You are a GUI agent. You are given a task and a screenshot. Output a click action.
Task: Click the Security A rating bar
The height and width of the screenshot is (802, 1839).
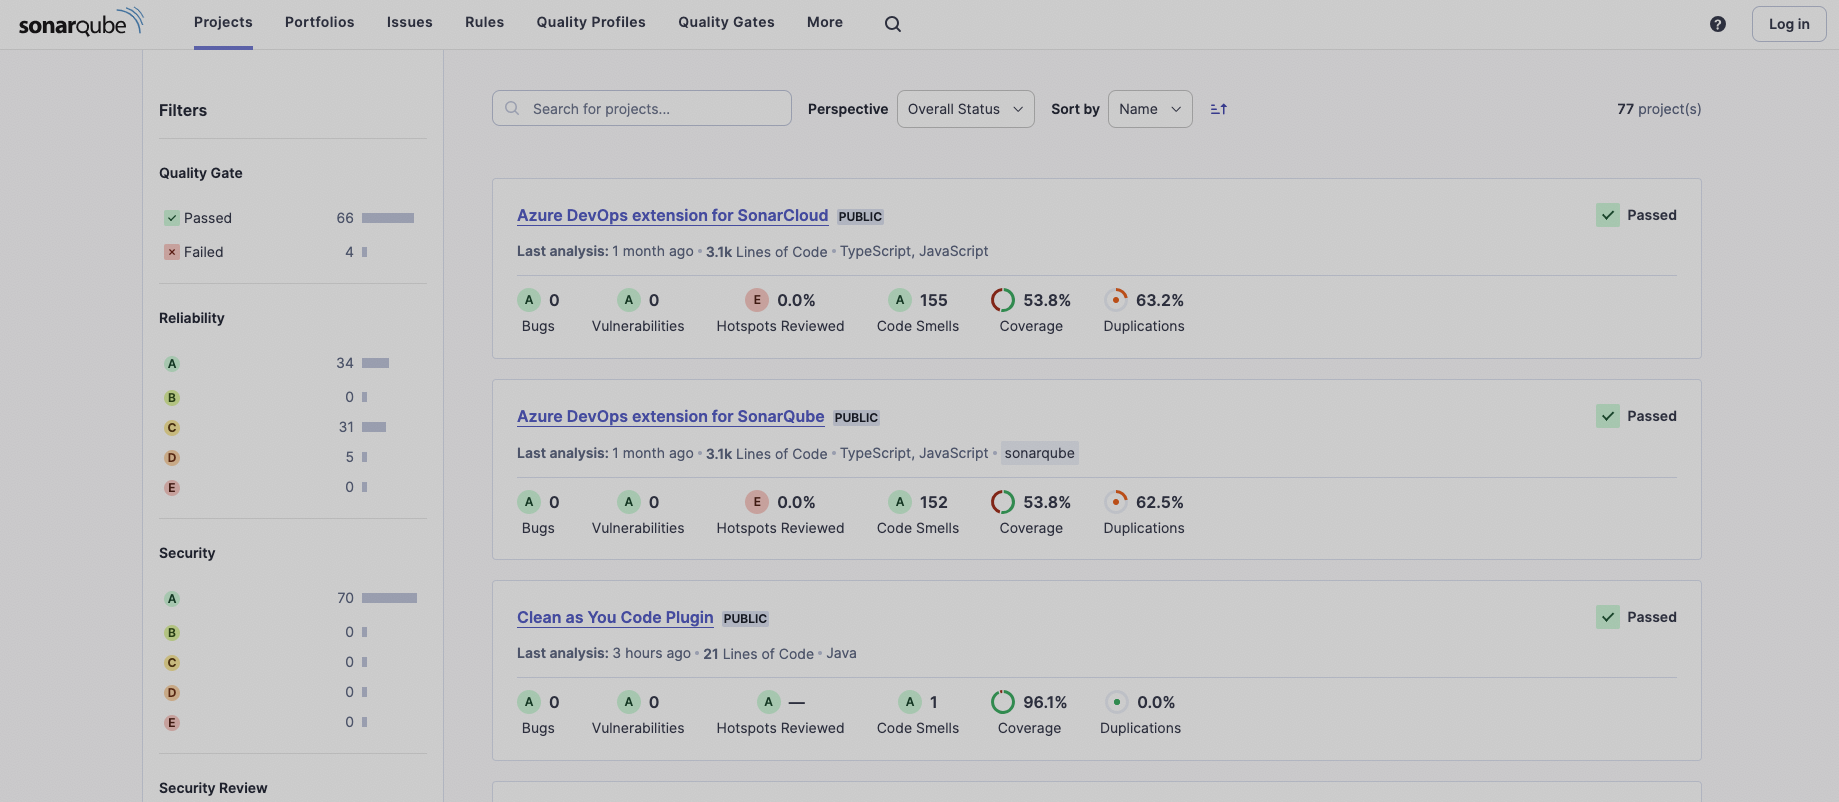click(x=389, y=598)
